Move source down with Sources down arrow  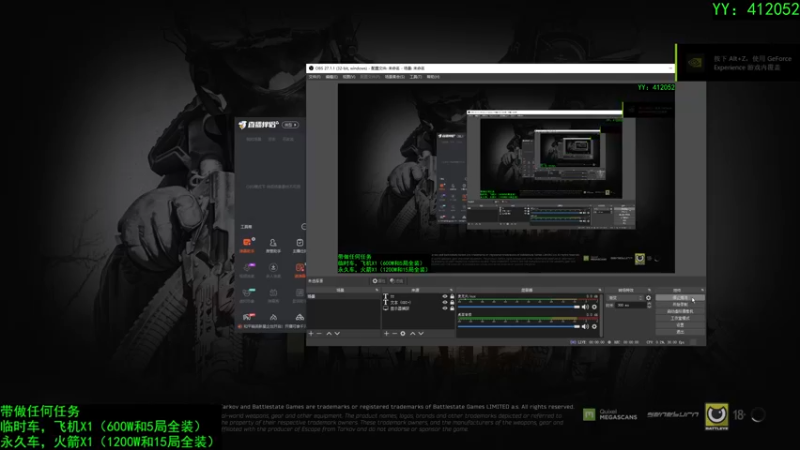[x=421, y=334]
